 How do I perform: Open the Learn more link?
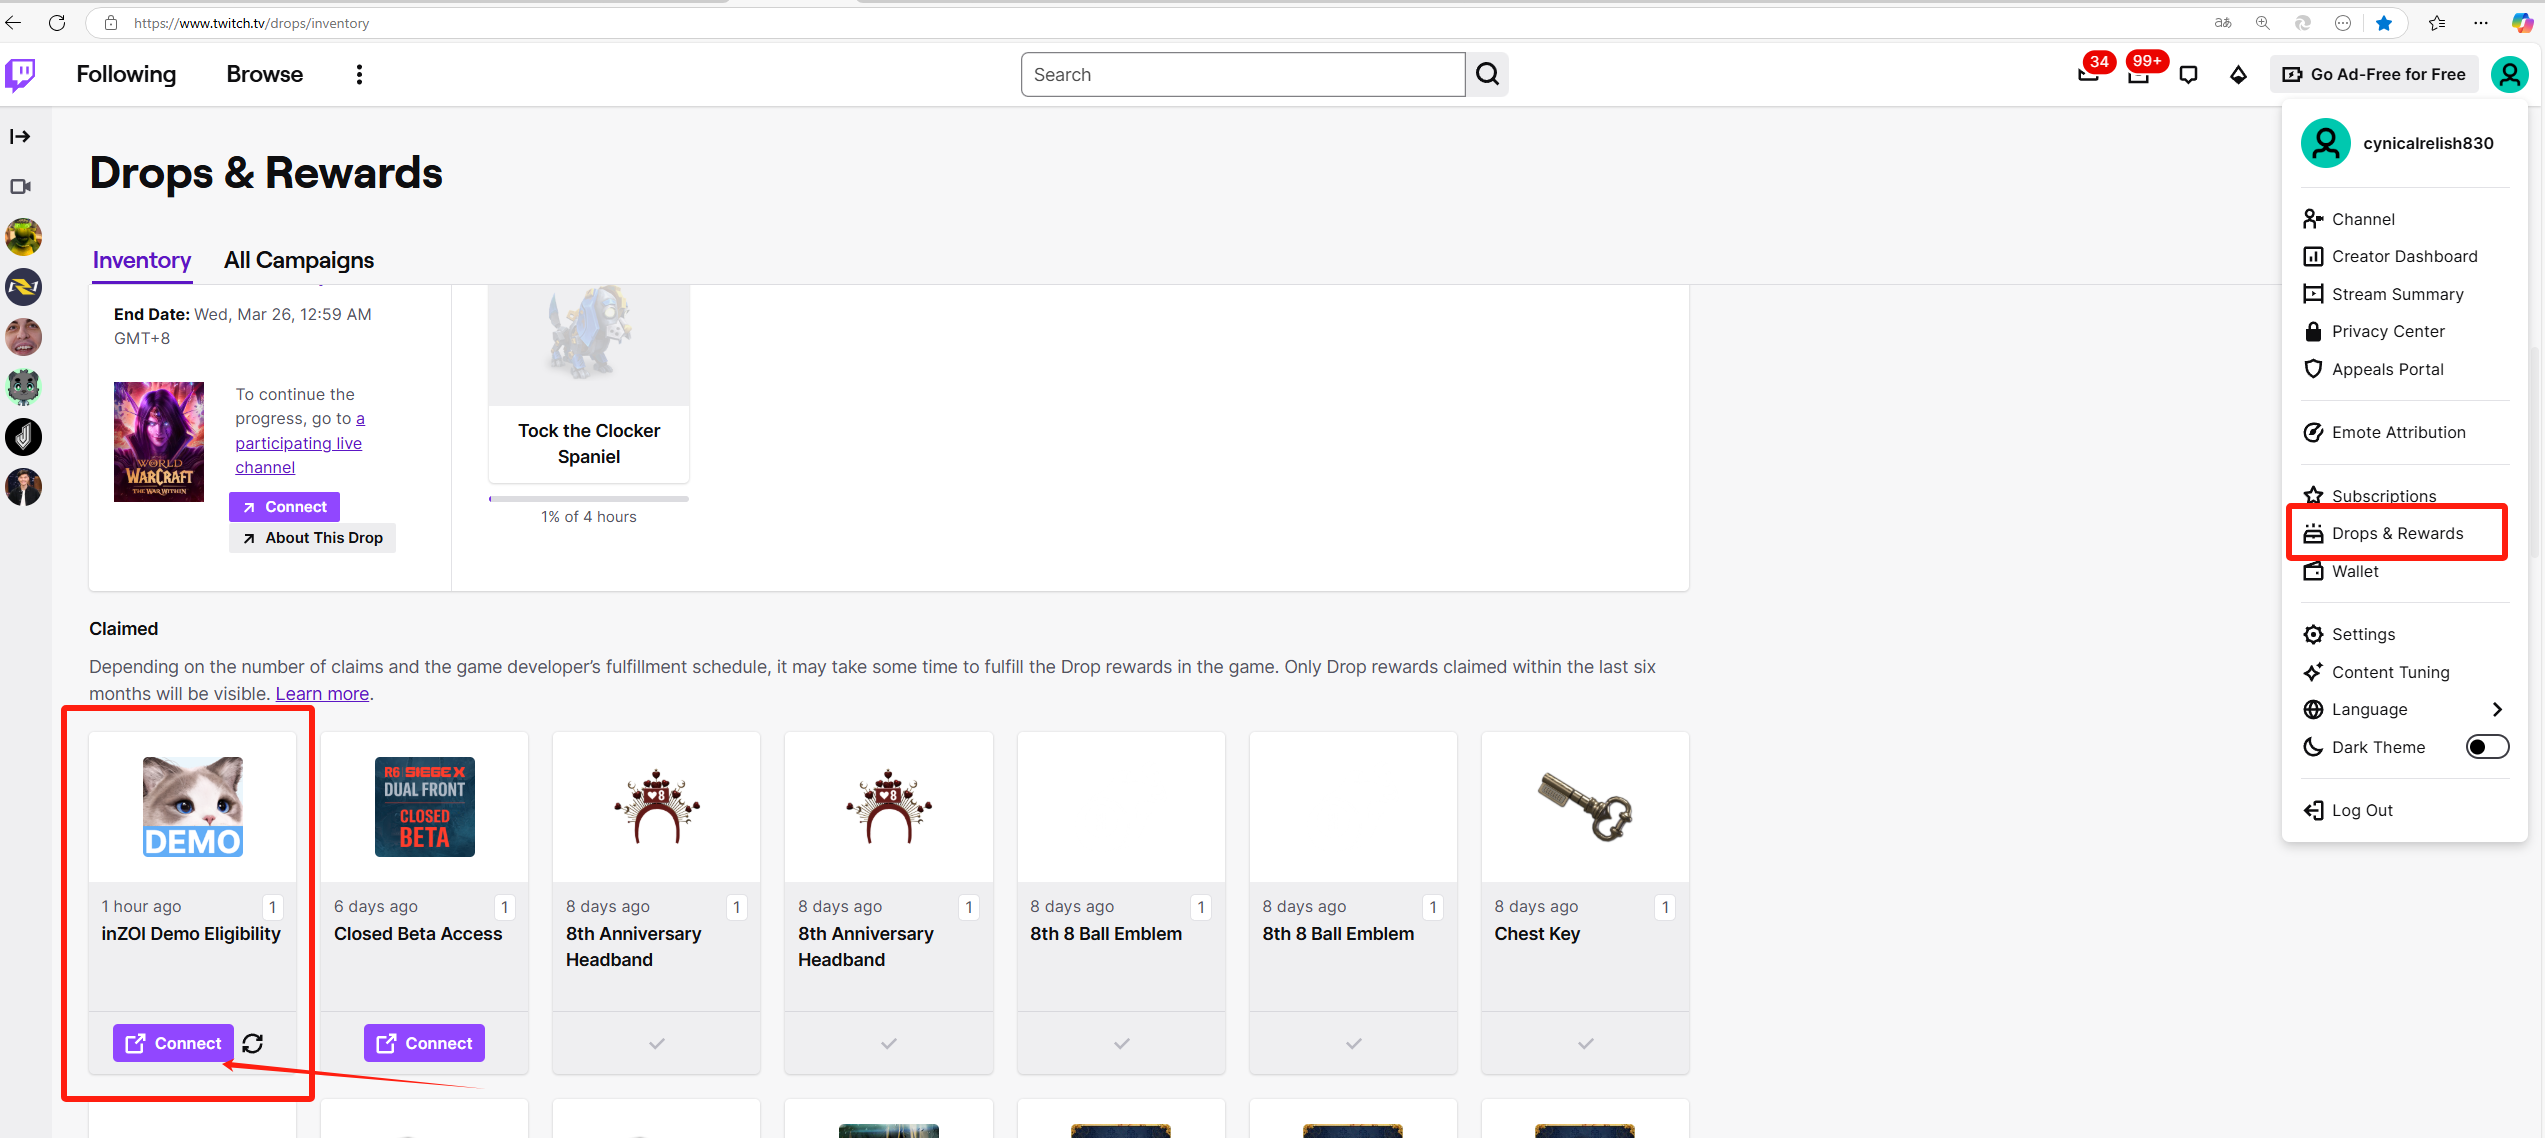[x=322, y=694]
